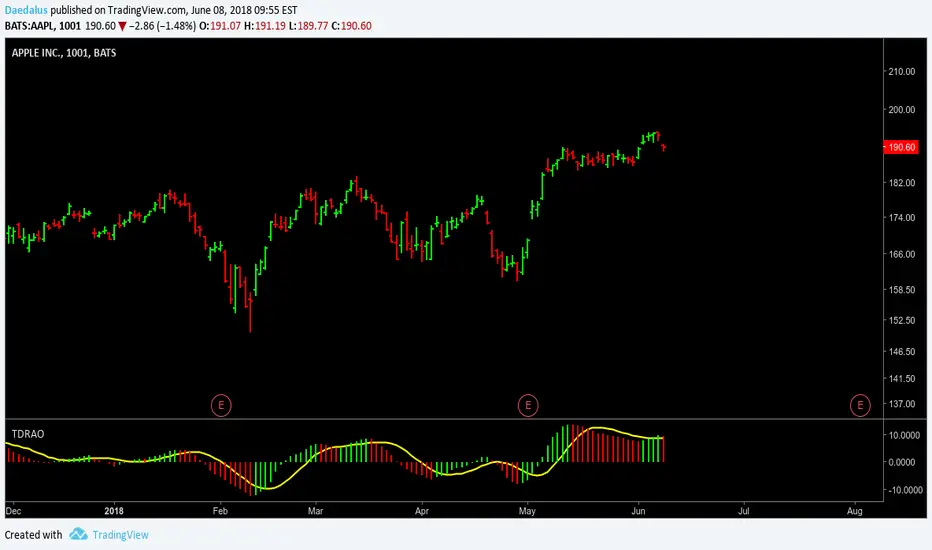Click the 2018 label on time axis
The image size is (932, 550).
114,511
